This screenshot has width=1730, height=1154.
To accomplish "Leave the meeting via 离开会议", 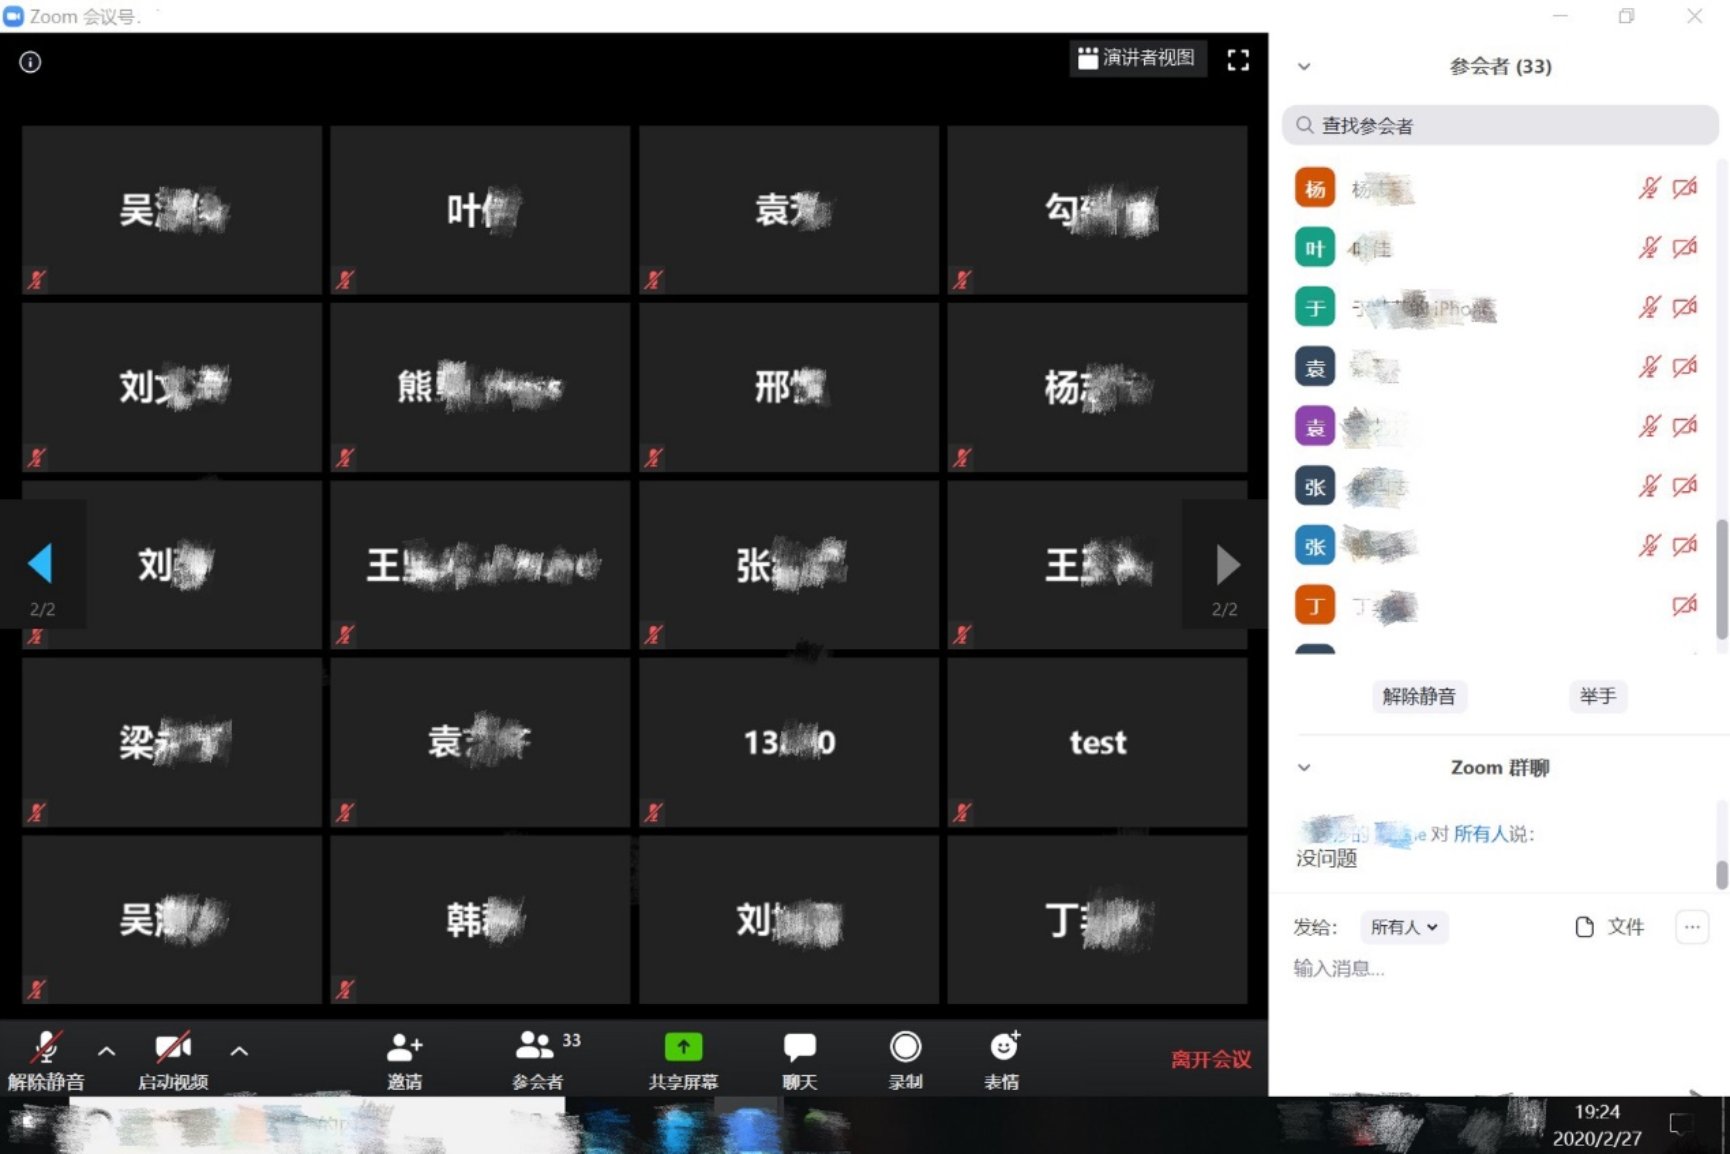I will tap(1211, 1058).
